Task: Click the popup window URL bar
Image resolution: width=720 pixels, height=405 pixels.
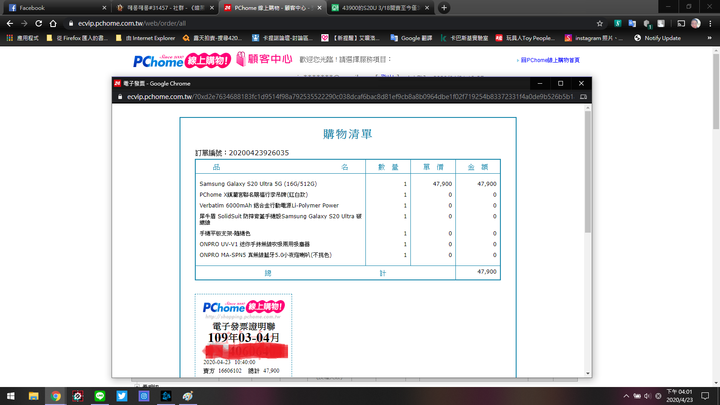Action: pyautogui.click(x=350, y=97)
